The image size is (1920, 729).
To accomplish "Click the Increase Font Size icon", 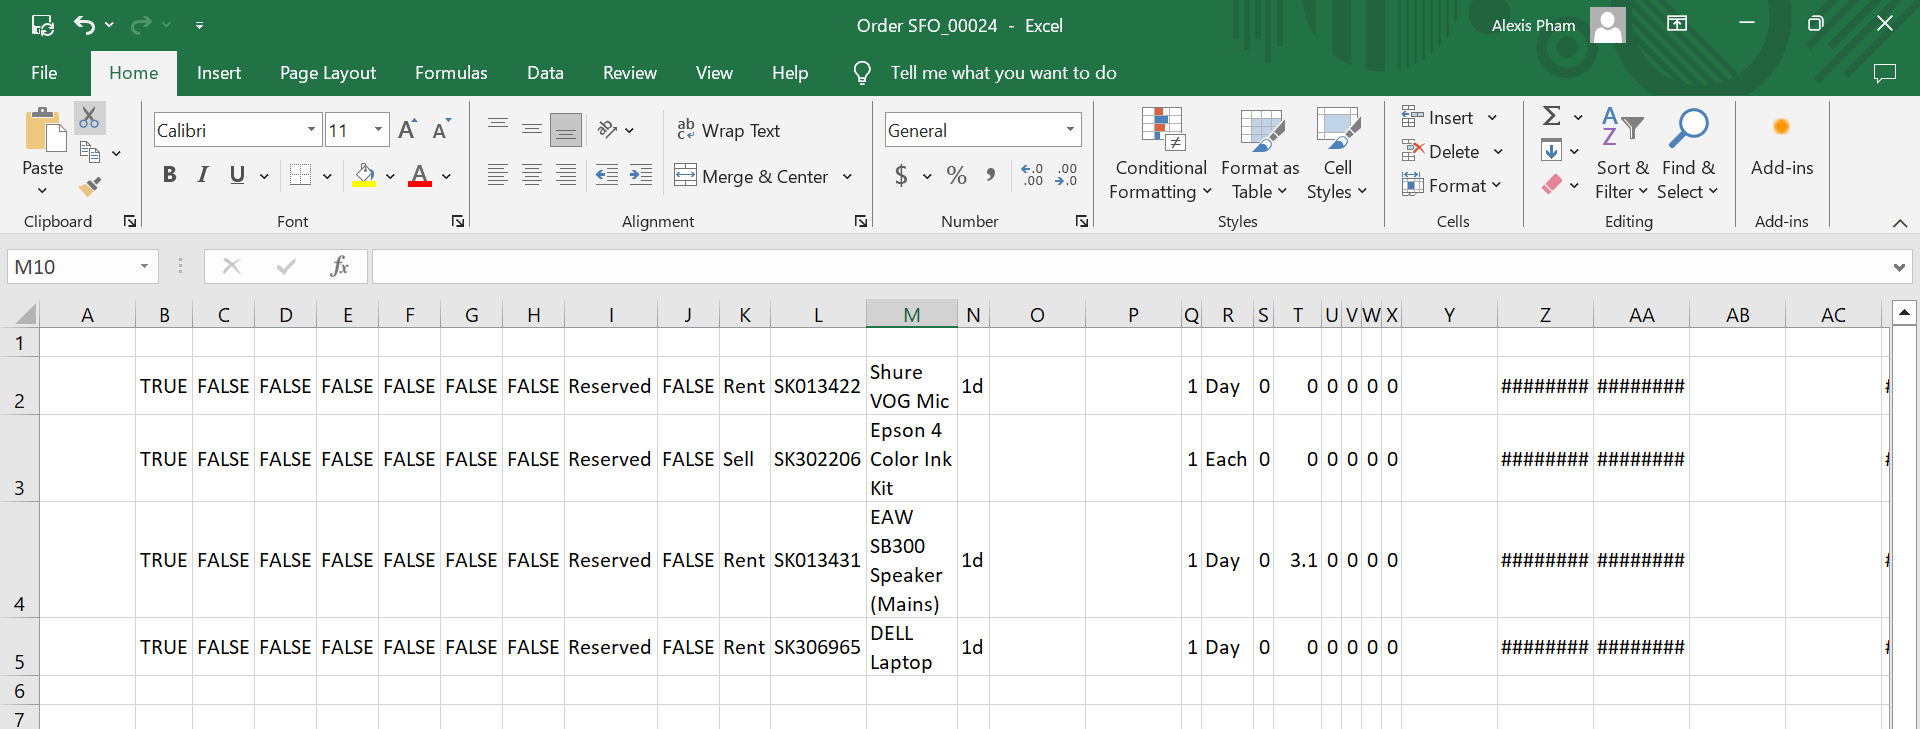I will (407, 130).
